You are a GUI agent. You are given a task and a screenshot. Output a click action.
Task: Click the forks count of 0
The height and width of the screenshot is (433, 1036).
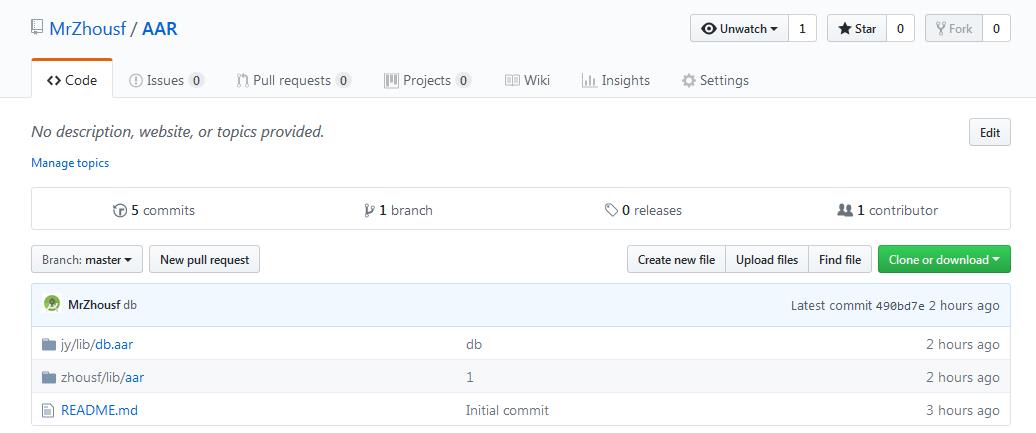tap(996, 28)
